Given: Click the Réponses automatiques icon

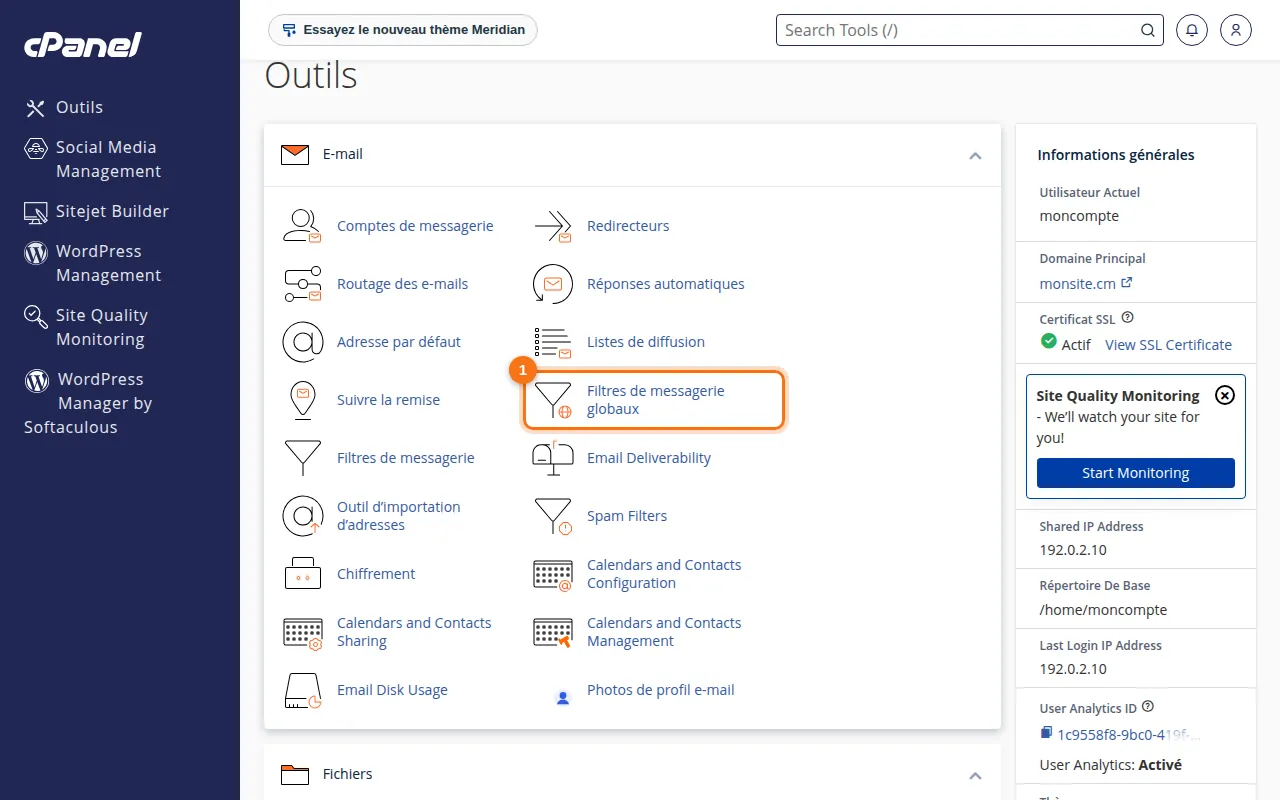Looking at the screenshot, I should pos(552,284).
